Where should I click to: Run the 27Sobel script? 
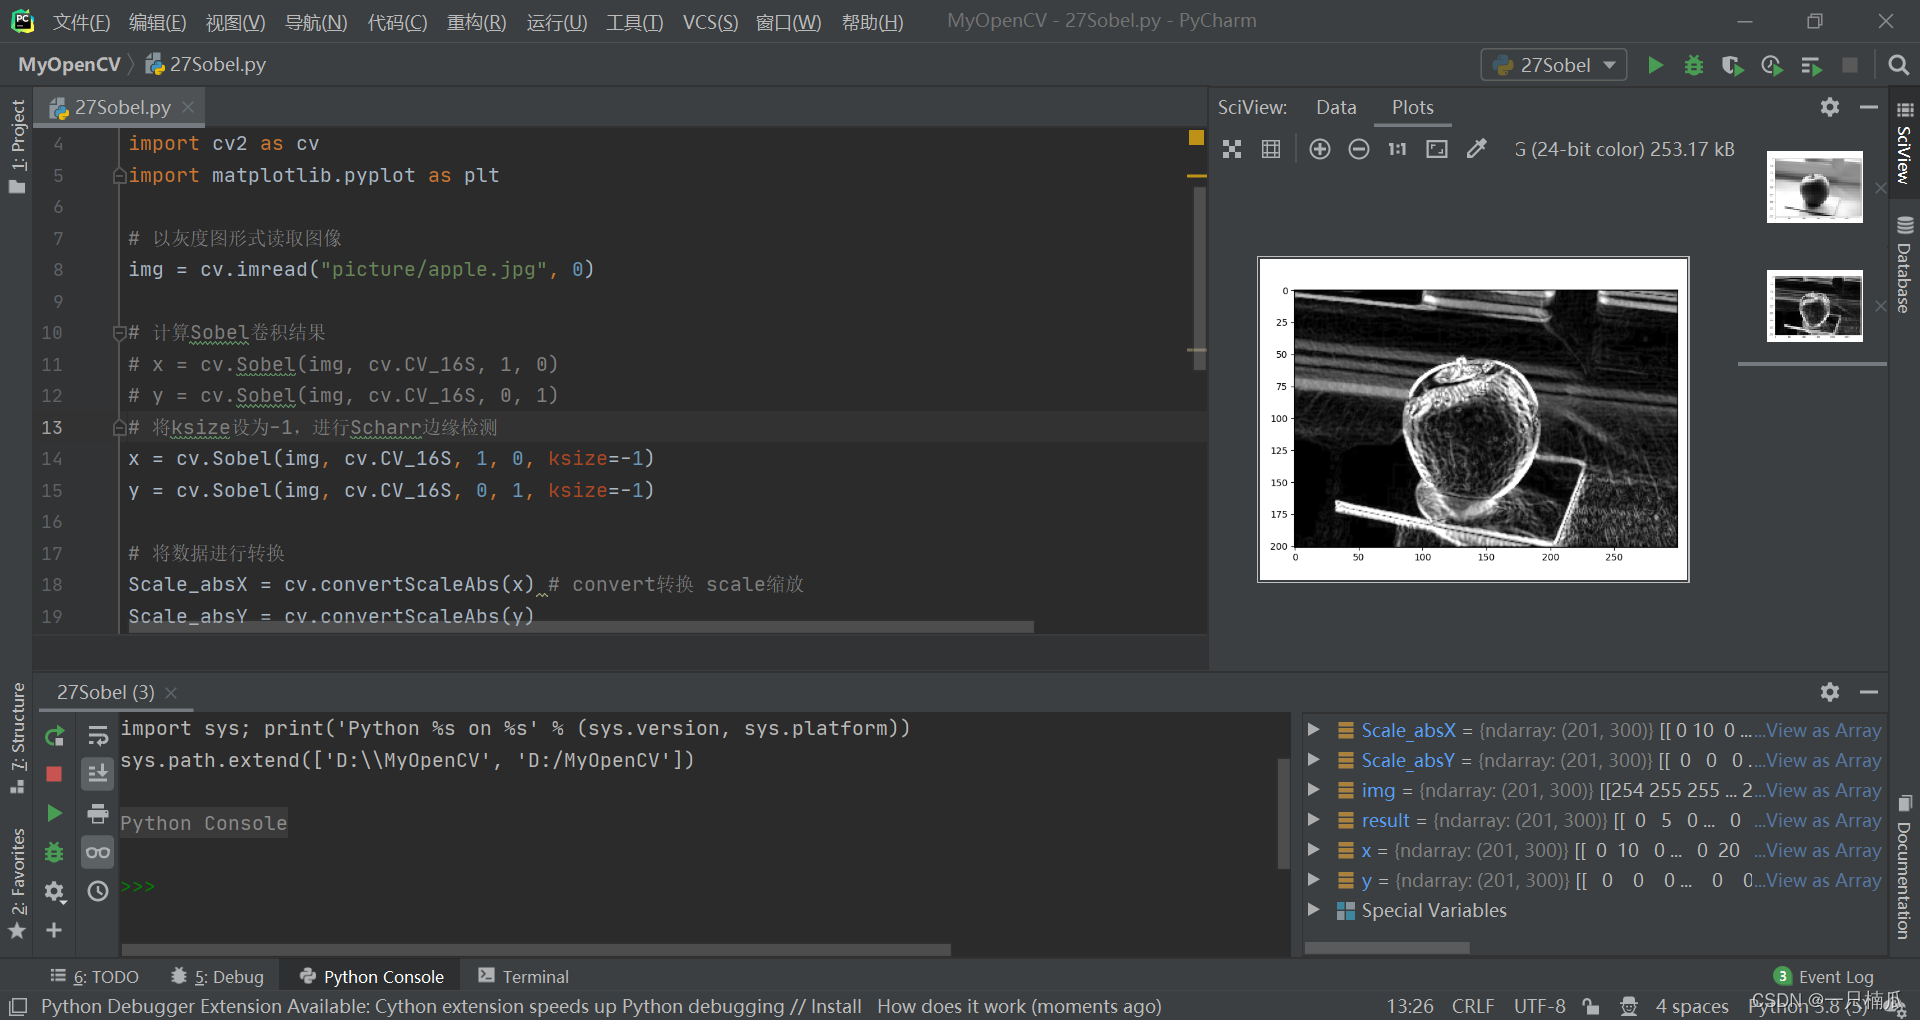pyautogui.click(x=1655, y=64)
